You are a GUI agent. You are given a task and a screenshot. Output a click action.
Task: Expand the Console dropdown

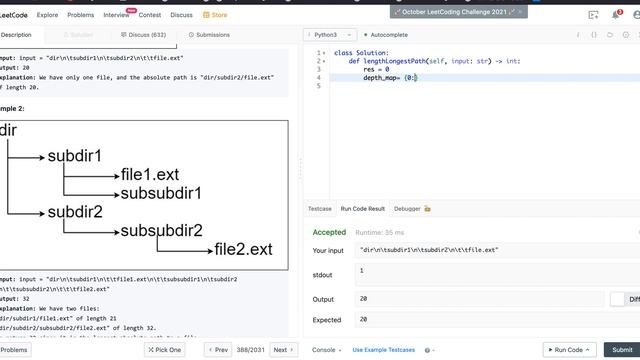(327, 350)
